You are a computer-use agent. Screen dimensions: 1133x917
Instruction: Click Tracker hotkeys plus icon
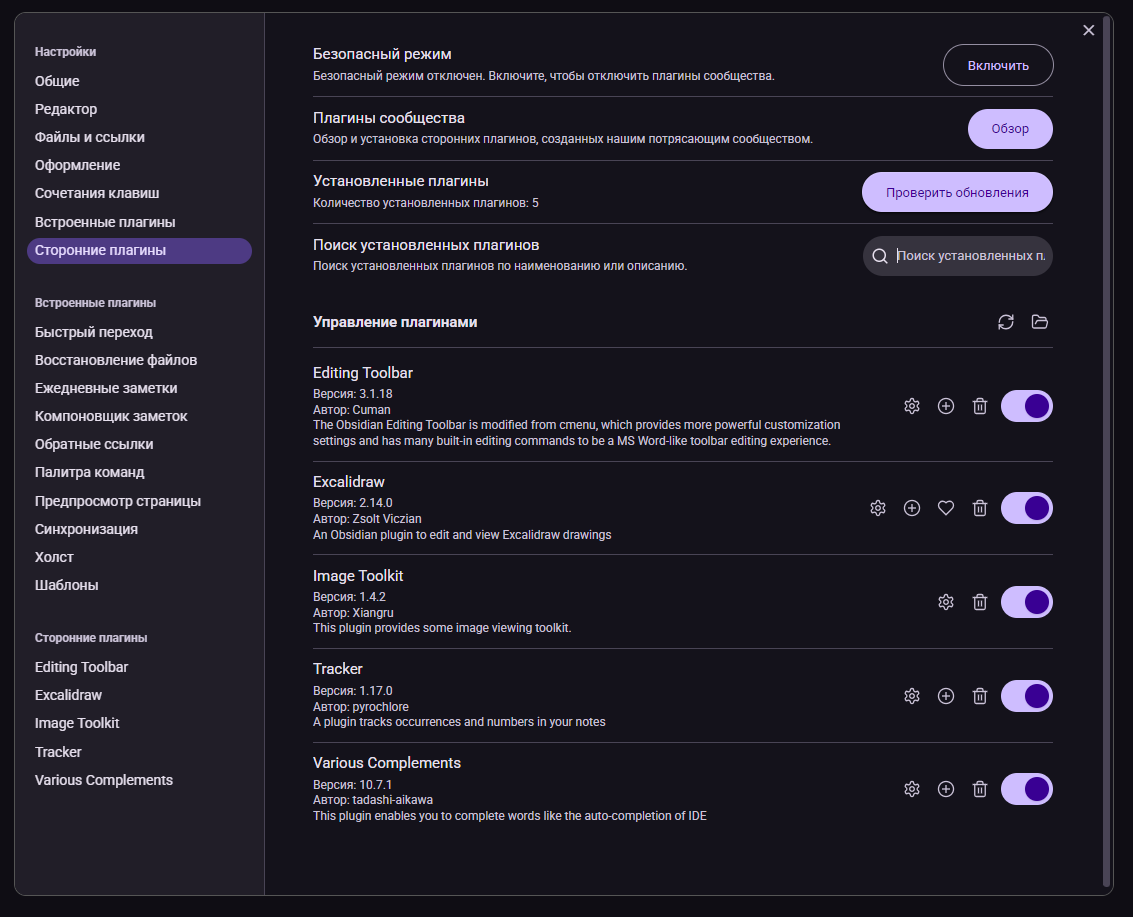point(946,696)
